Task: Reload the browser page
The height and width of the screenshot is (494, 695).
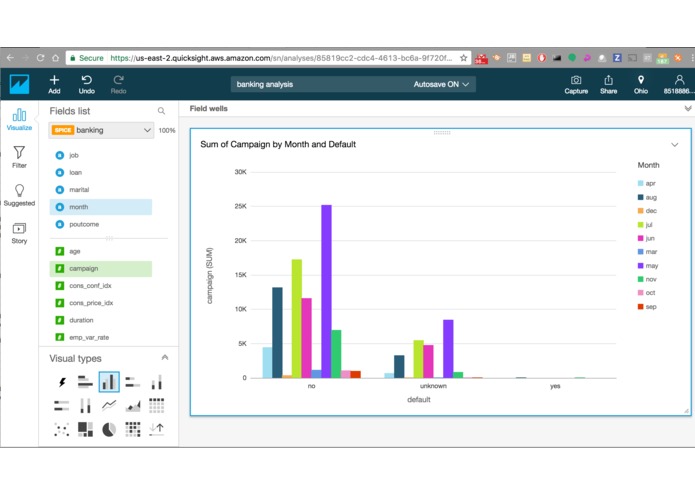Action: click(x=40, y=58)
